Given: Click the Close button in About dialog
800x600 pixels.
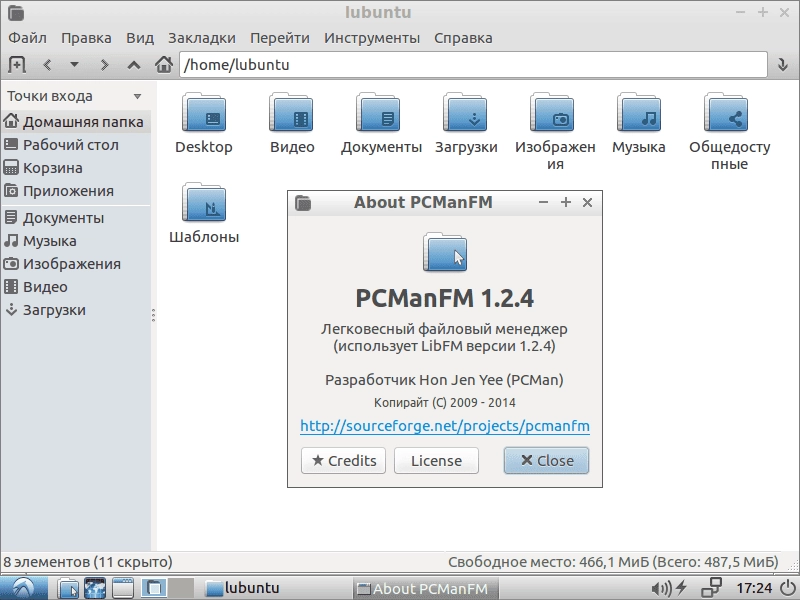Looking at the screenshot, I should point(546,461).
